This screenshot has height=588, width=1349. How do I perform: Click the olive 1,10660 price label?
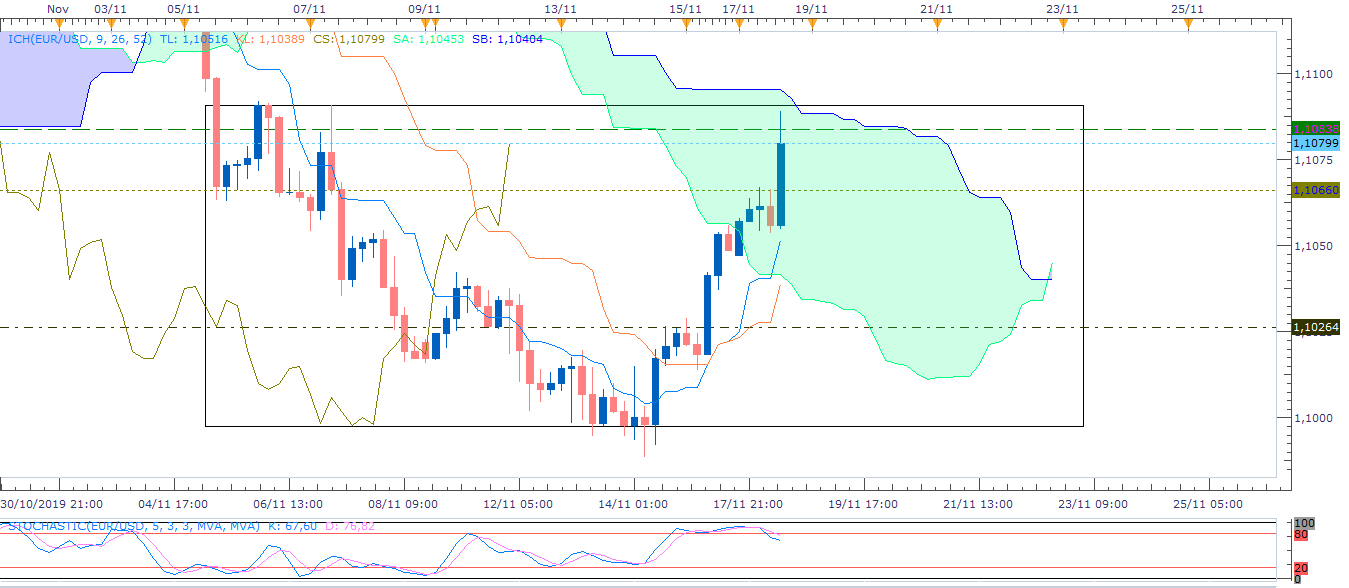(1316, 190)
